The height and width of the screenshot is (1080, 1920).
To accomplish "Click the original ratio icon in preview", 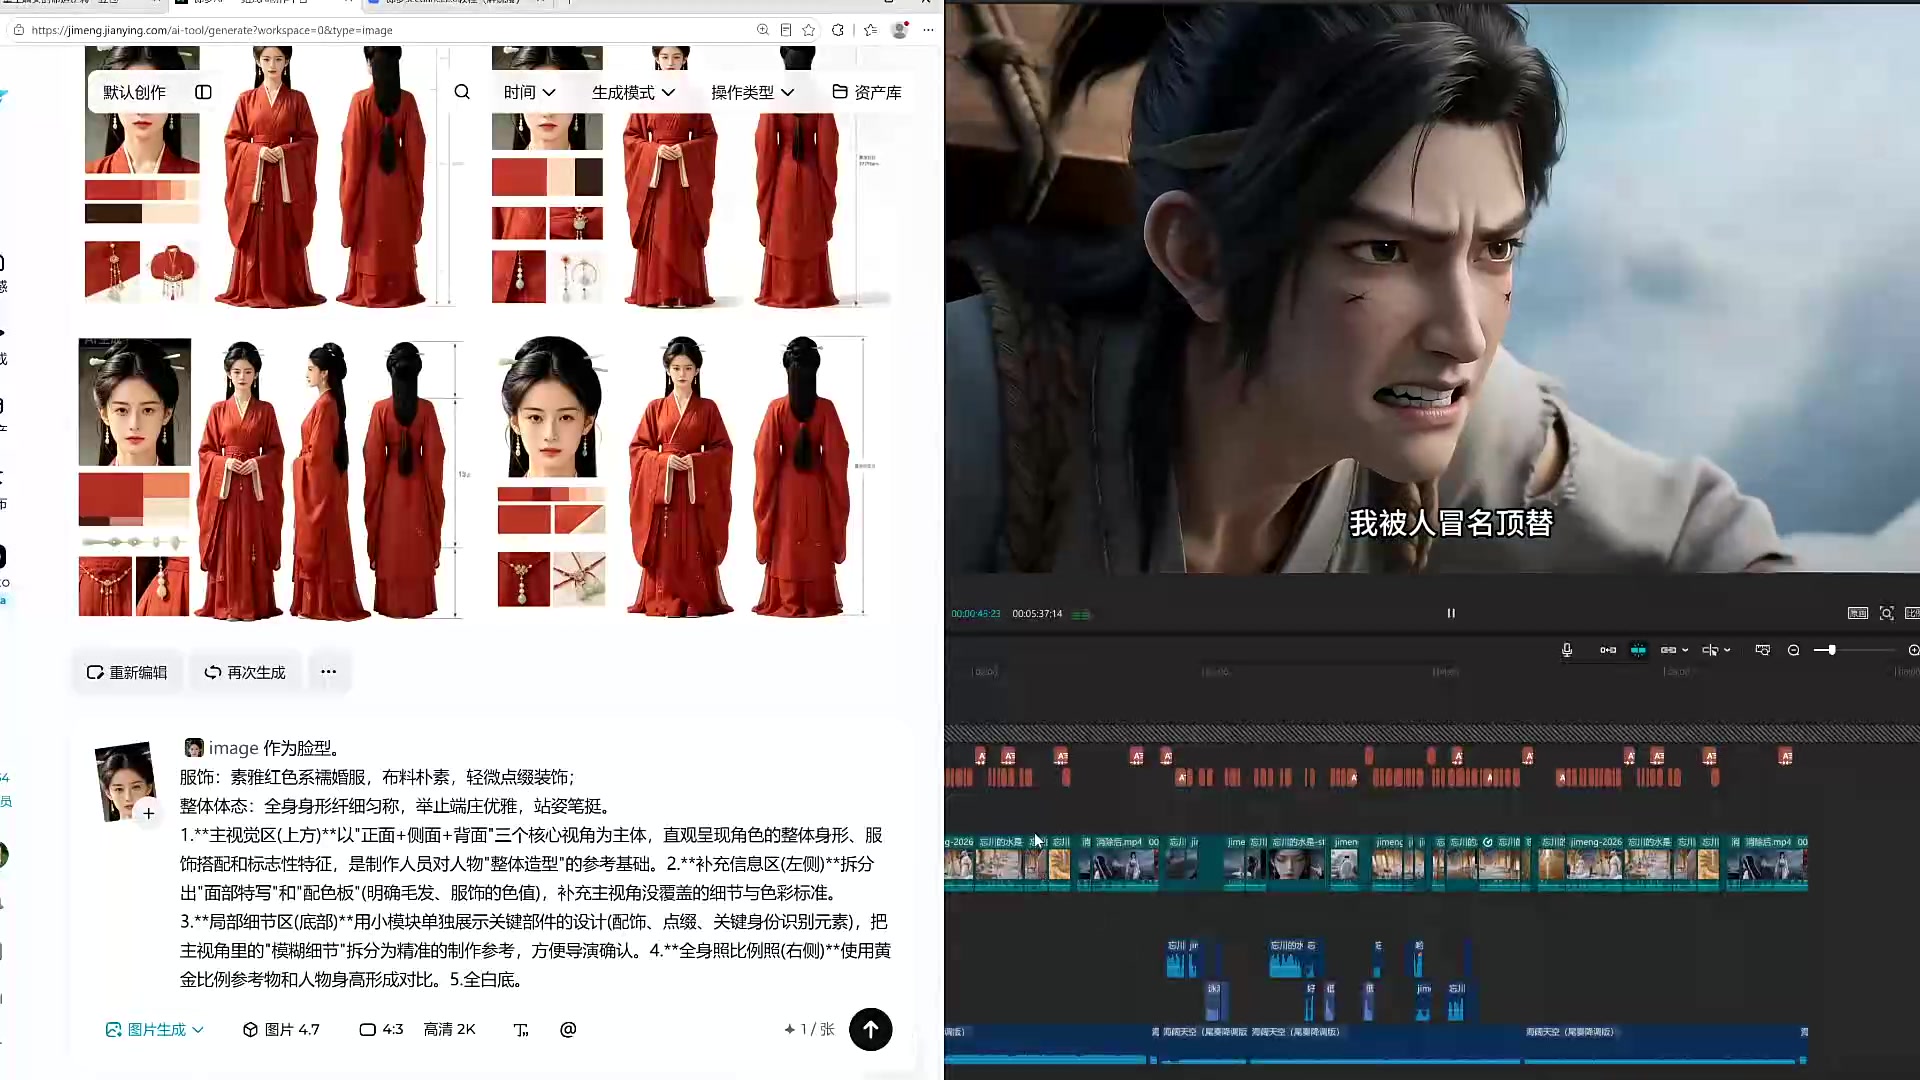I will point(1858,613).
